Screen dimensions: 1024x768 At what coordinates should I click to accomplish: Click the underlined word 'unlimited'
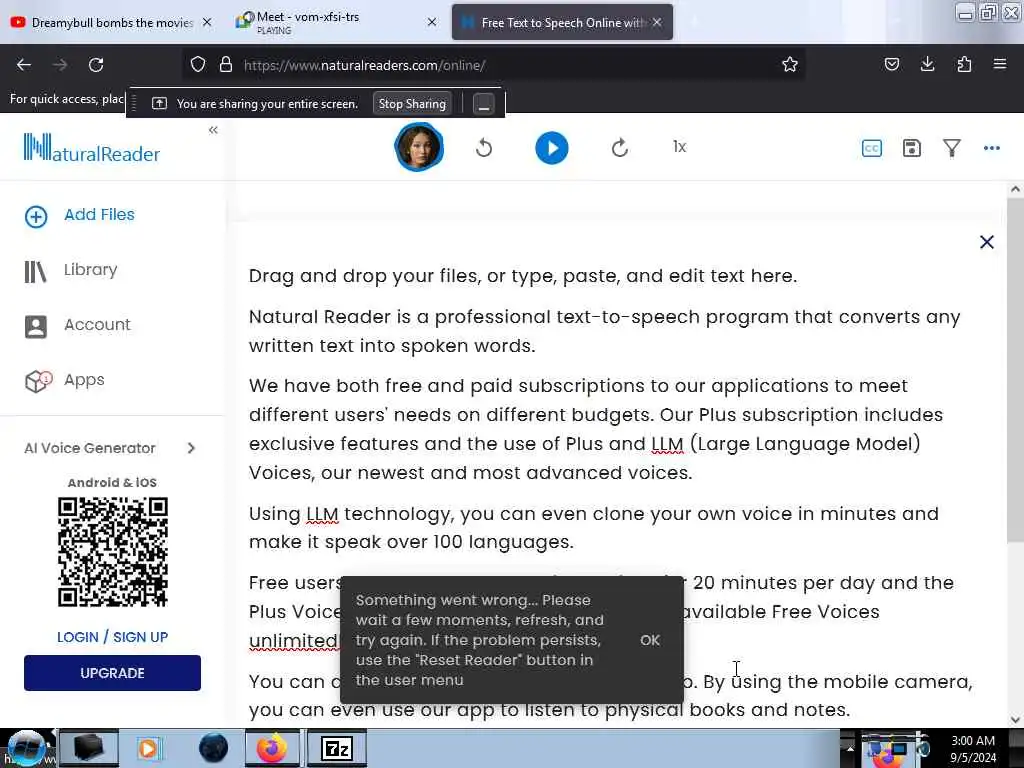[x=293, y=641]
